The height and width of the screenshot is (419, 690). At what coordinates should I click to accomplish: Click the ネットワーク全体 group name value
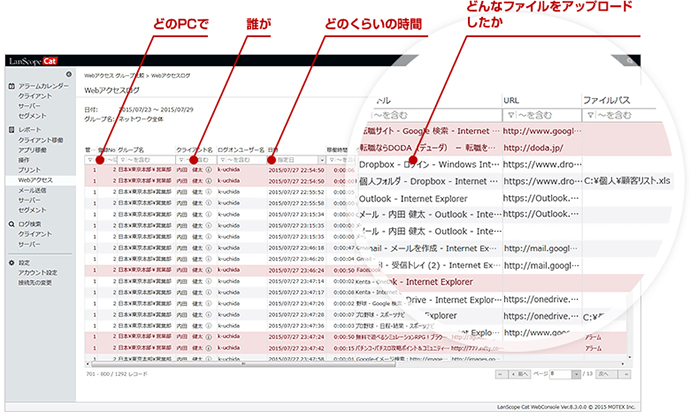click(141, 119)
